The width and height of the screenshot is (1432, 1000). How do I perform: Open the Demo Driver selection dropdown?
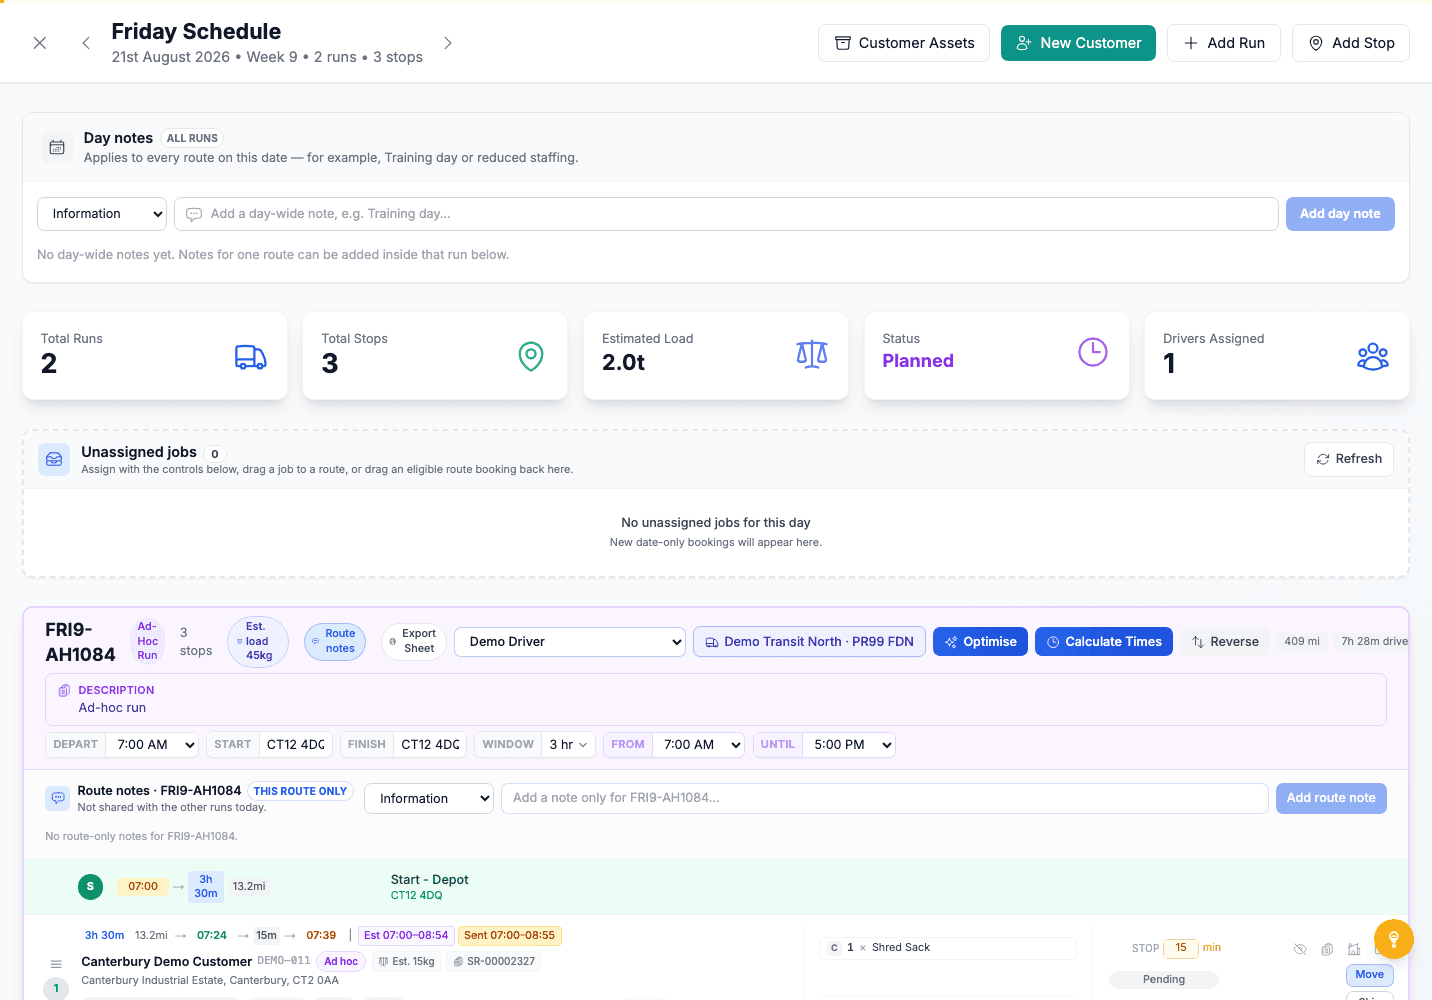coord(570,642)
